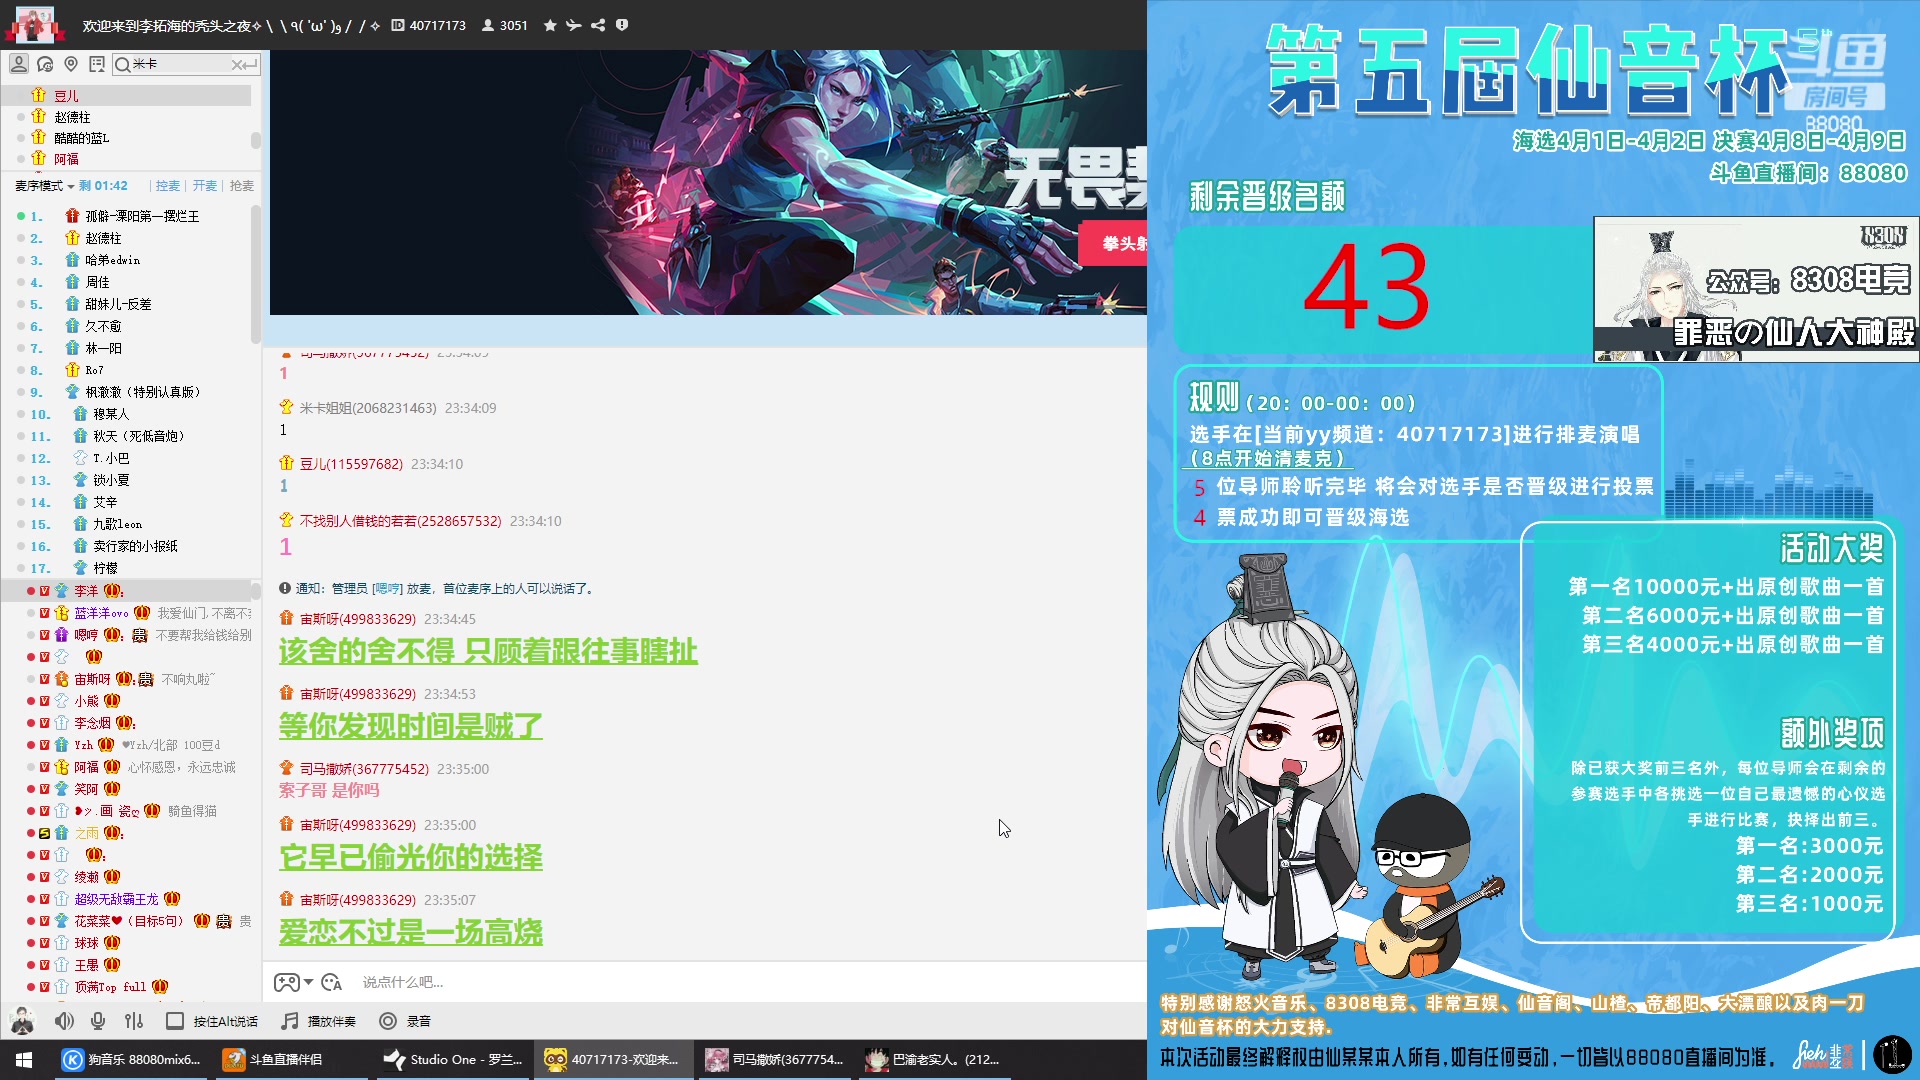1920x1080 pixels.
Task: Select the microphone icon in the bottom toolbar
Action: click(x=97, y=1021)
